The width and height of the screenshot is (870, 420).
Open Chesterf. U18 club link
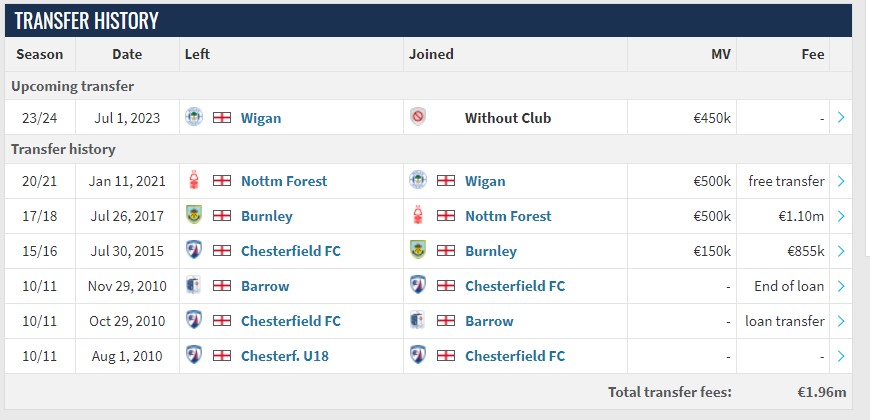point(285,356)
